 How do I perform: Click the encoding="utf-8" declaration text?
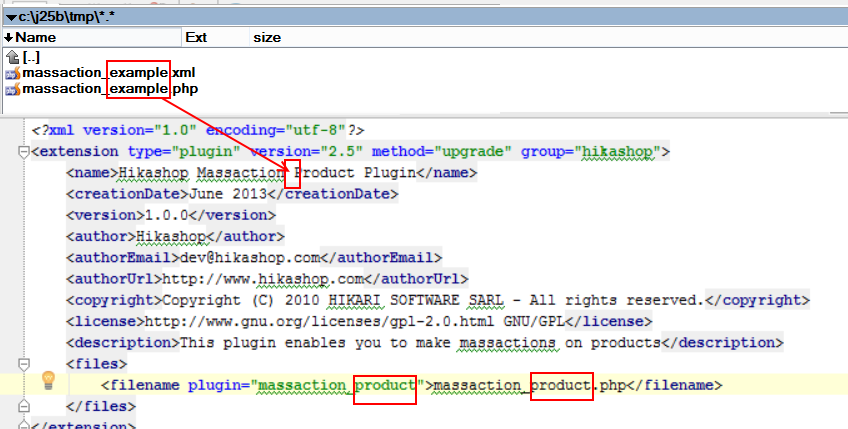[x=276, y=130]
